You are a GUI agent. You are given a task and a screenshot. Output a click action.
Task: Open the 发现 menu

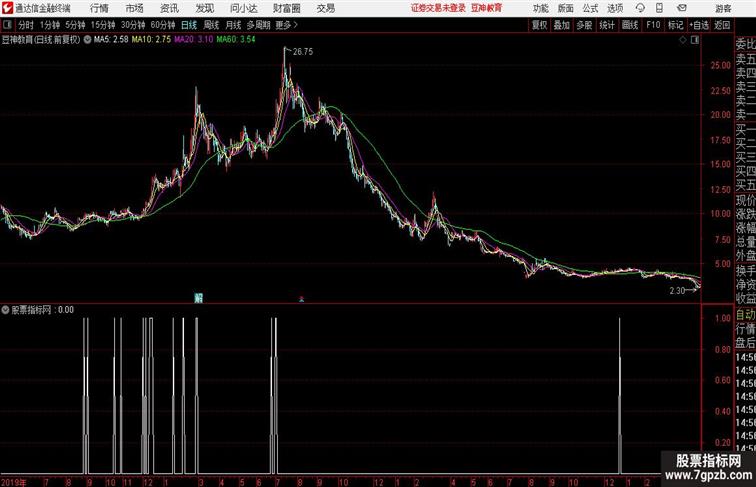pyautogui.click(x=204, y=8)
